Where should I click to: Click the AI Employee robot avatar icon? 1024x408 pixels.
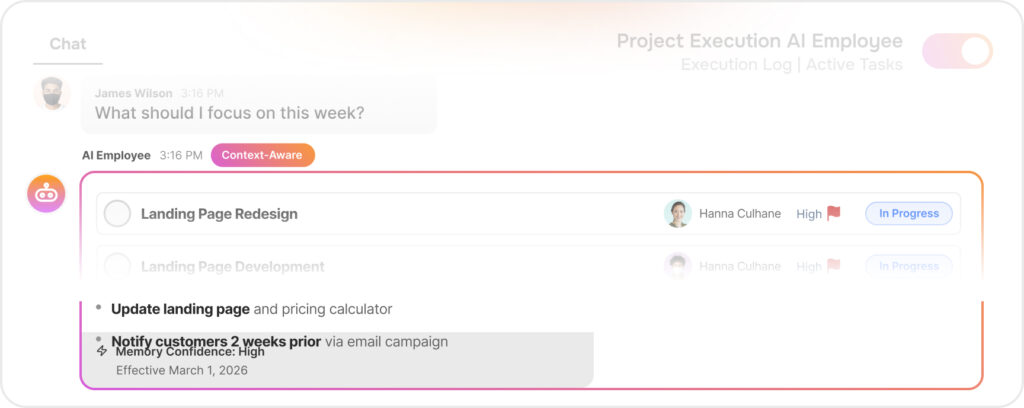46,194
